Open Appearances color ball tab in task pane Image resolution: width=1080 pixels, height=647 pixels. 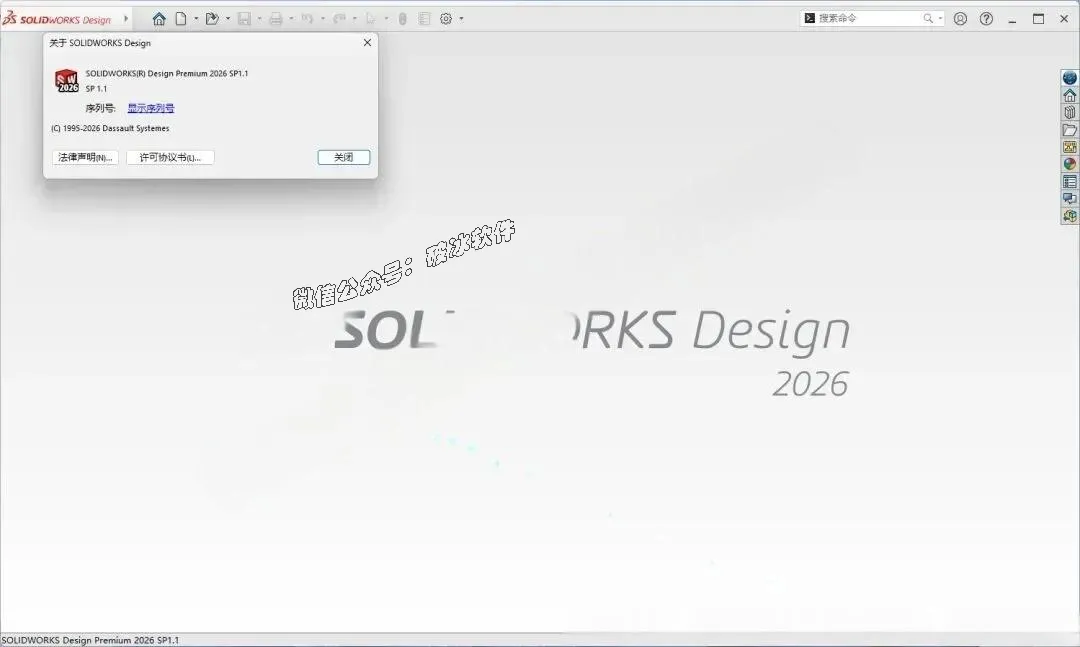pos(1070,164)
